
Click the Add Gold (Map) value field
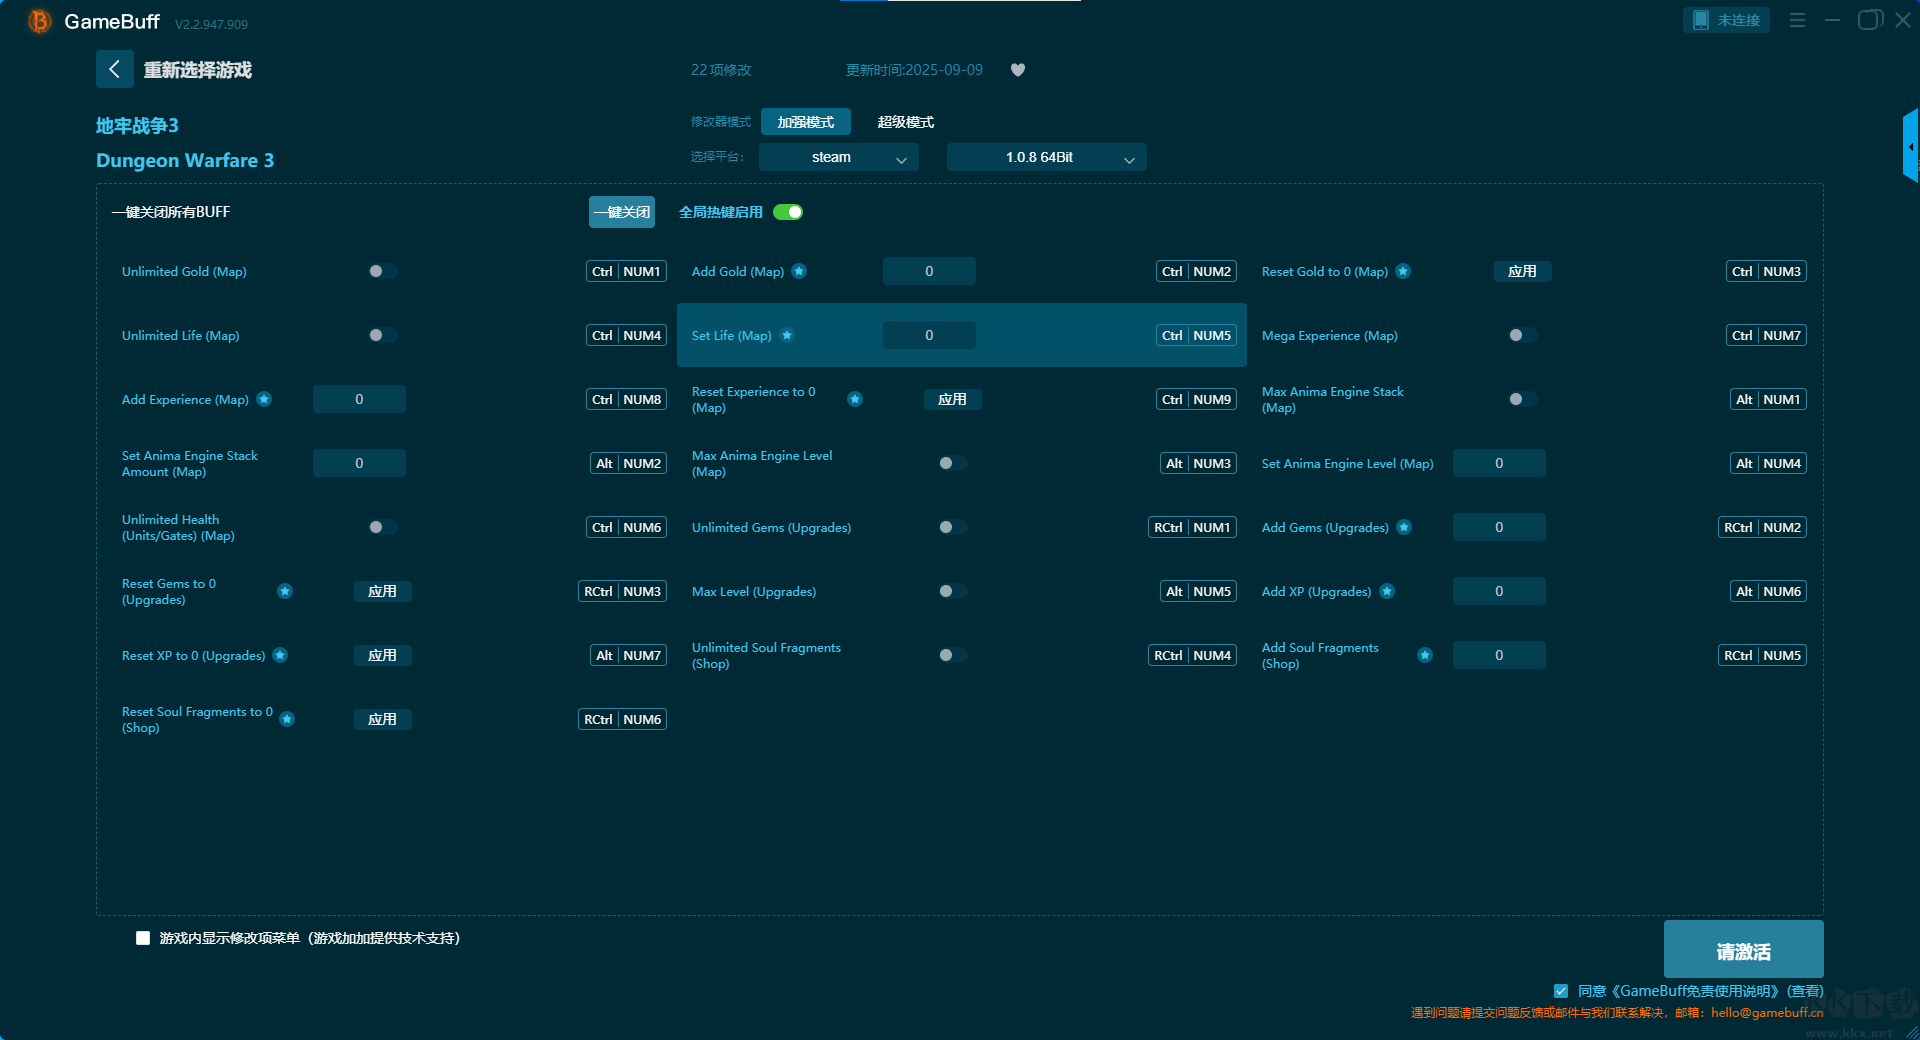pos(929,271)
